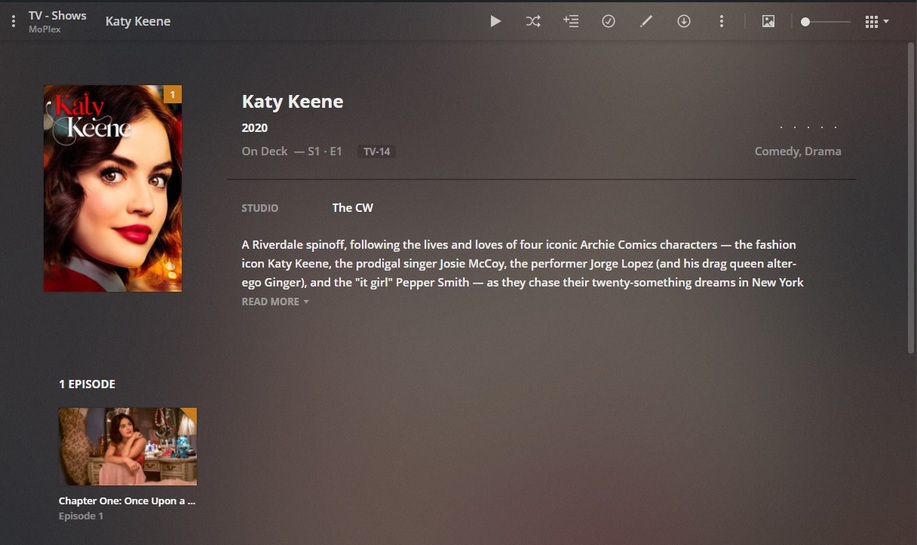Open On Deck S1 E1 link

click(292, 151)
